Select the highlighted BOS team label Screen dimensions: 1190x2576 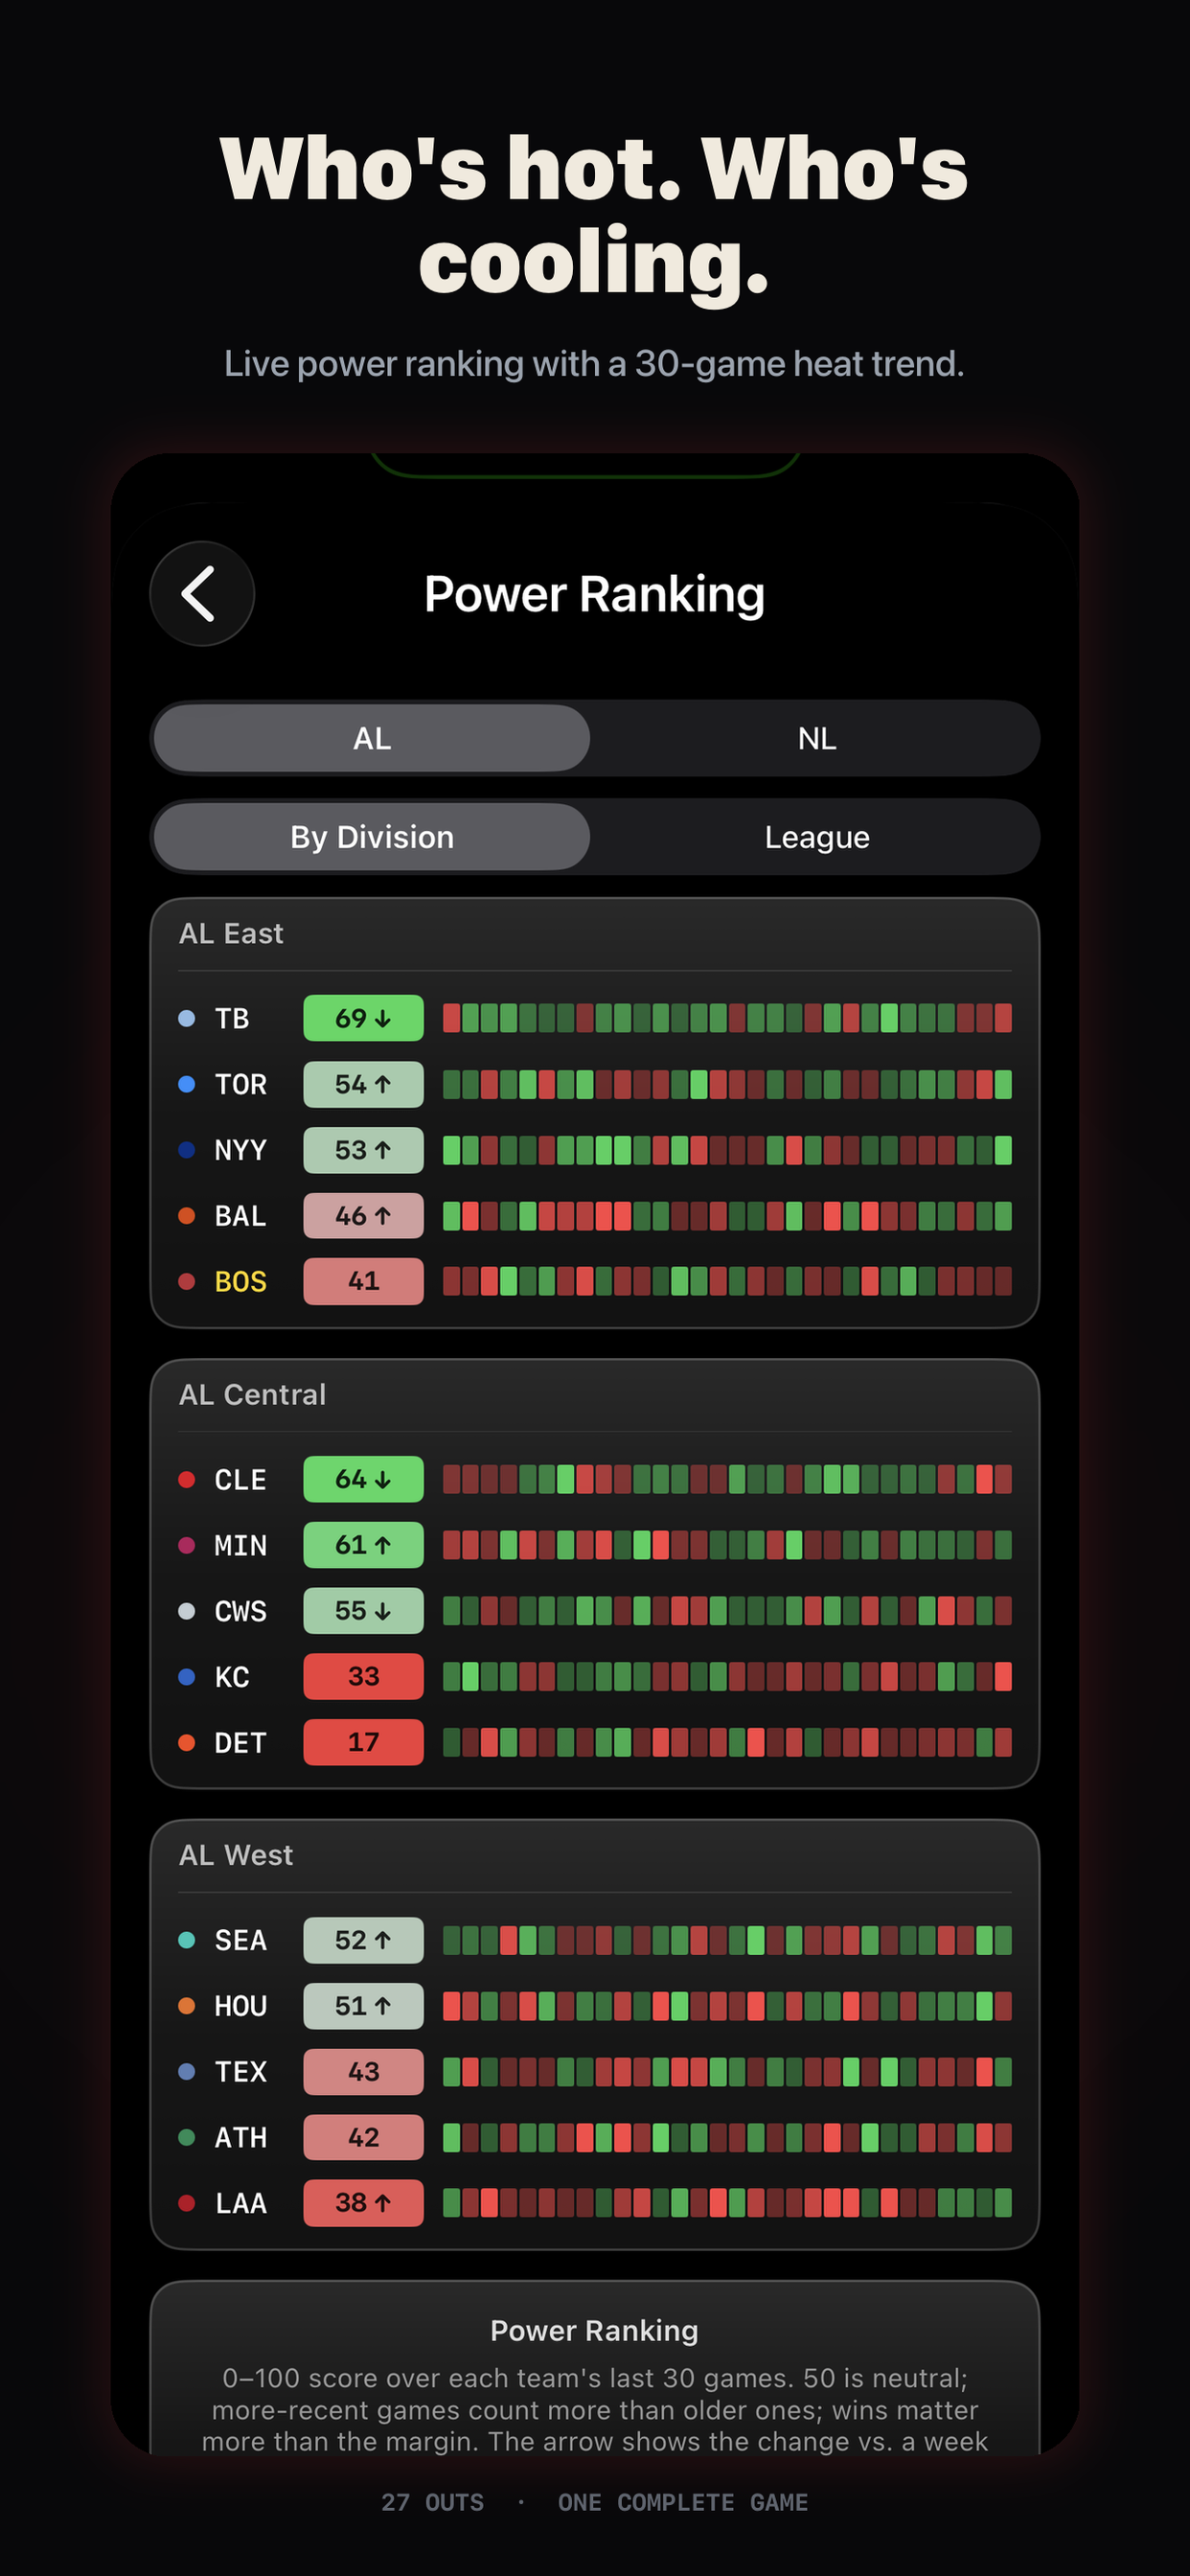pyautogui.click(x=240, y=1281)
